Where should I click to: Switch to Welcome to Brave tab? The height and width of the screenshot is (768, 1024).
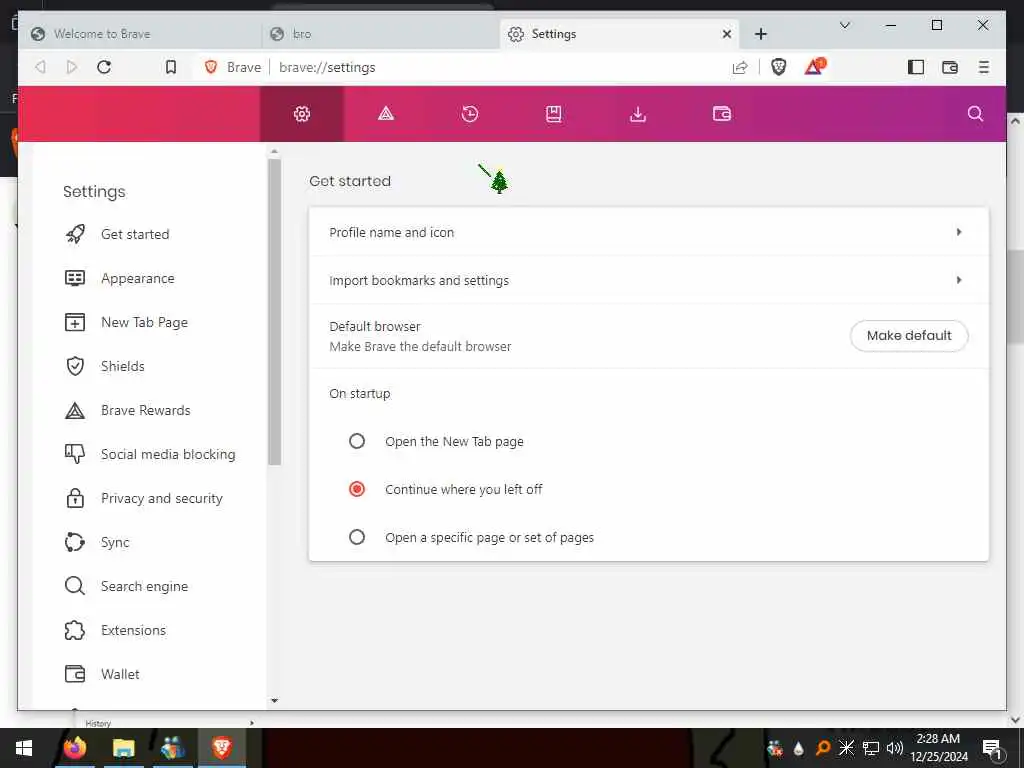(x=140, y=34)
